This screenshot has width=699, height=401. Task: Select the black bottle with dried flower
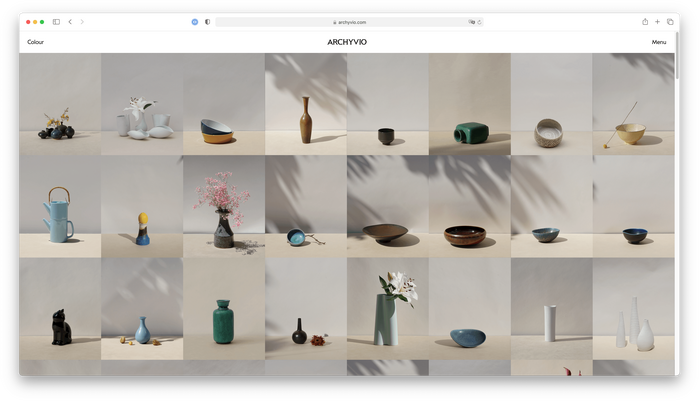[x=306, y=309]
